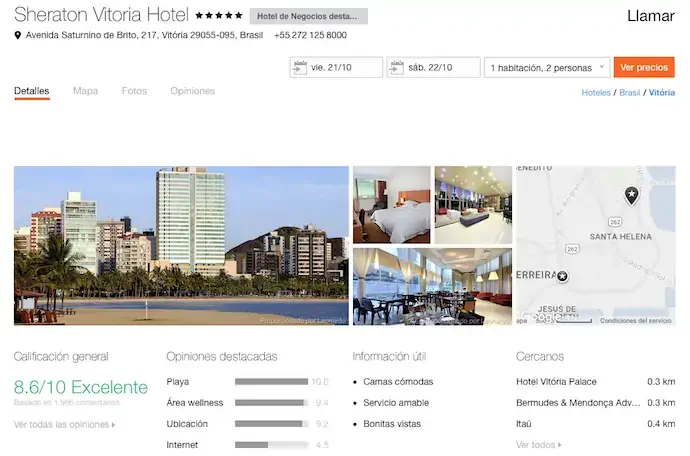Open the bedroom photo thumbnail
Viewport: 690px width, 456px height.
[x=392, y=205]
